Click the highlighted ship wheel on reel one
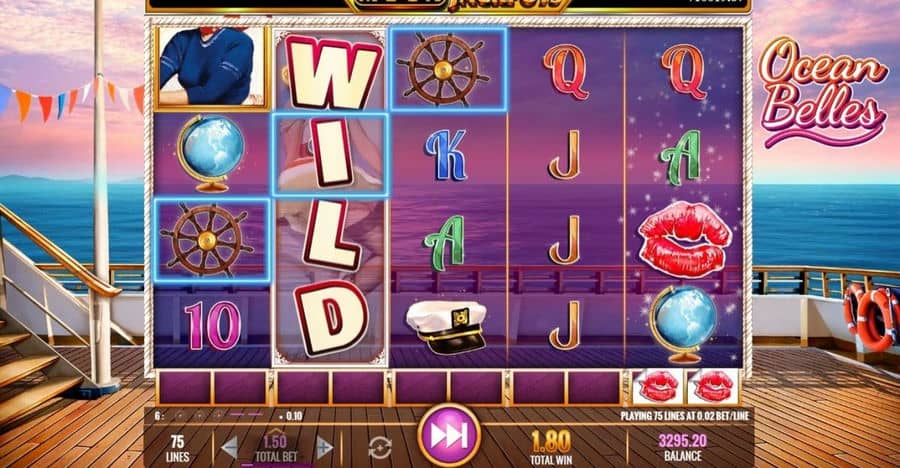 pos(211,240)
